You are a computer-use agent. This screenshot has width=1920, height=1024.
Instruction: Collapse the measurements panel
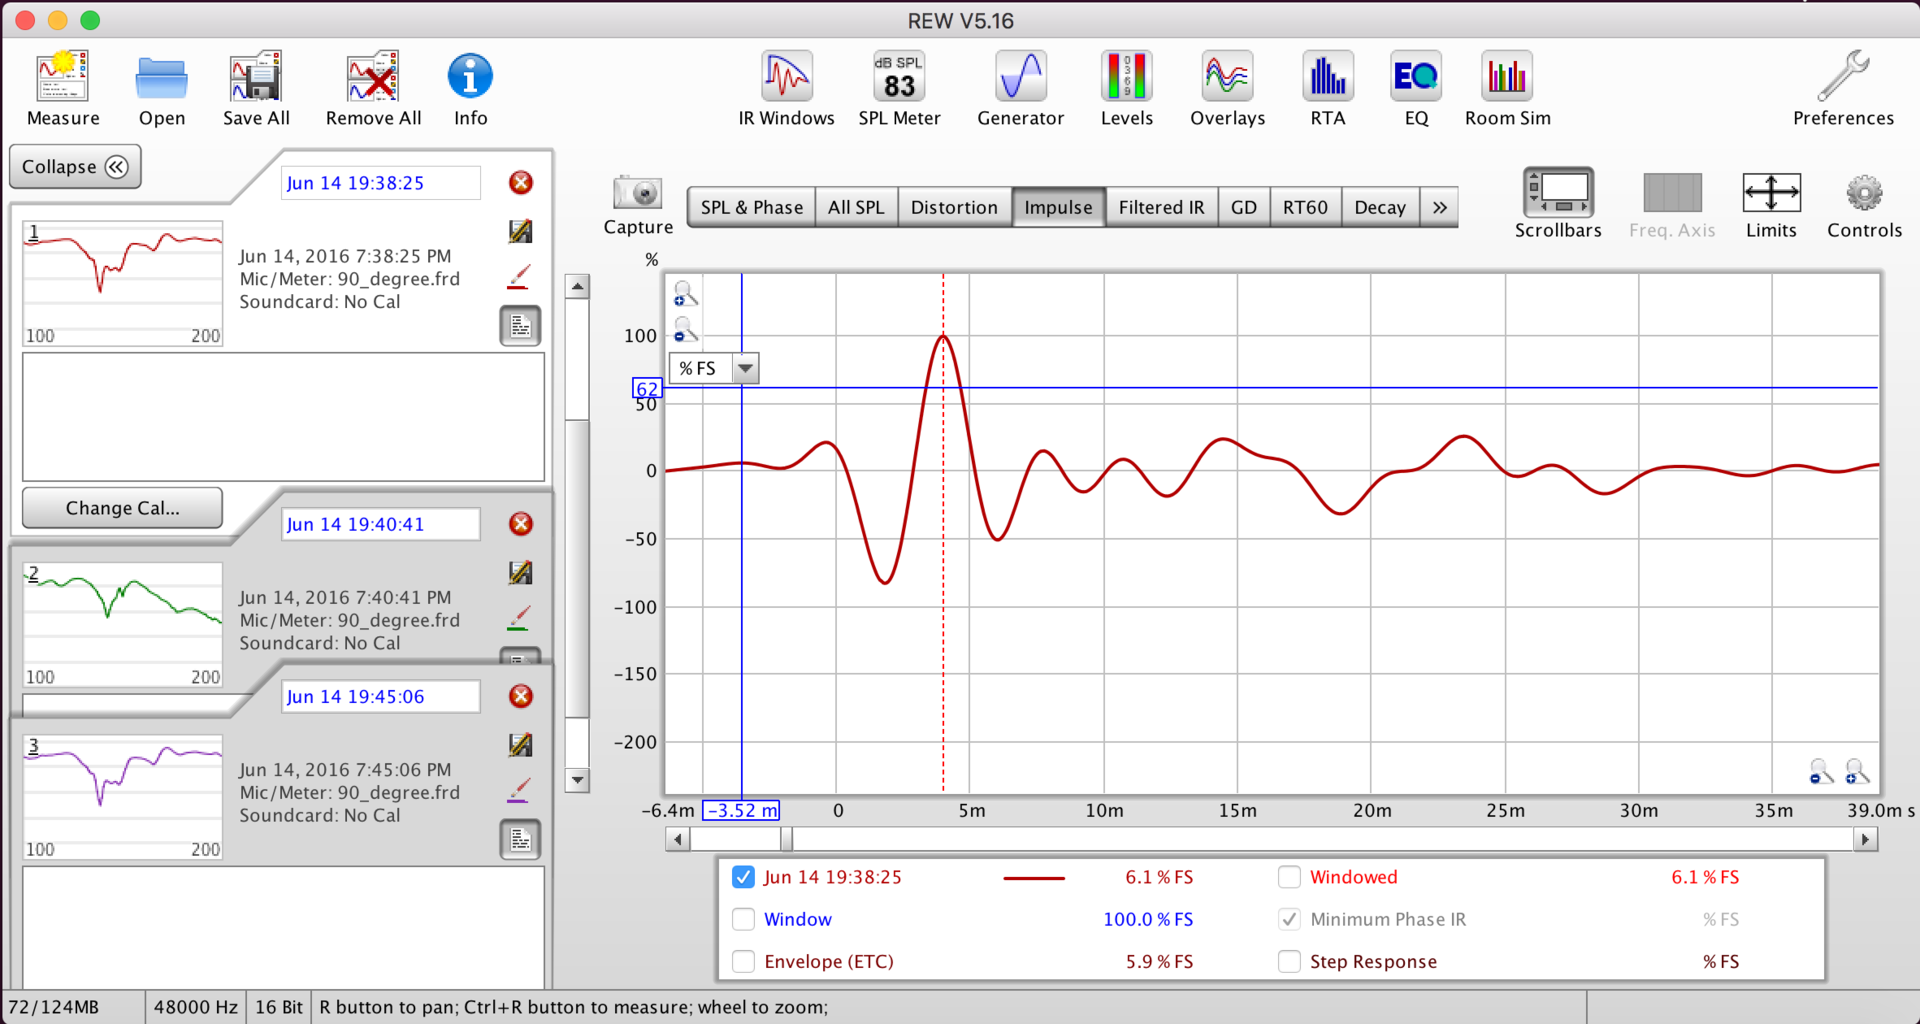tap(75, 167)
